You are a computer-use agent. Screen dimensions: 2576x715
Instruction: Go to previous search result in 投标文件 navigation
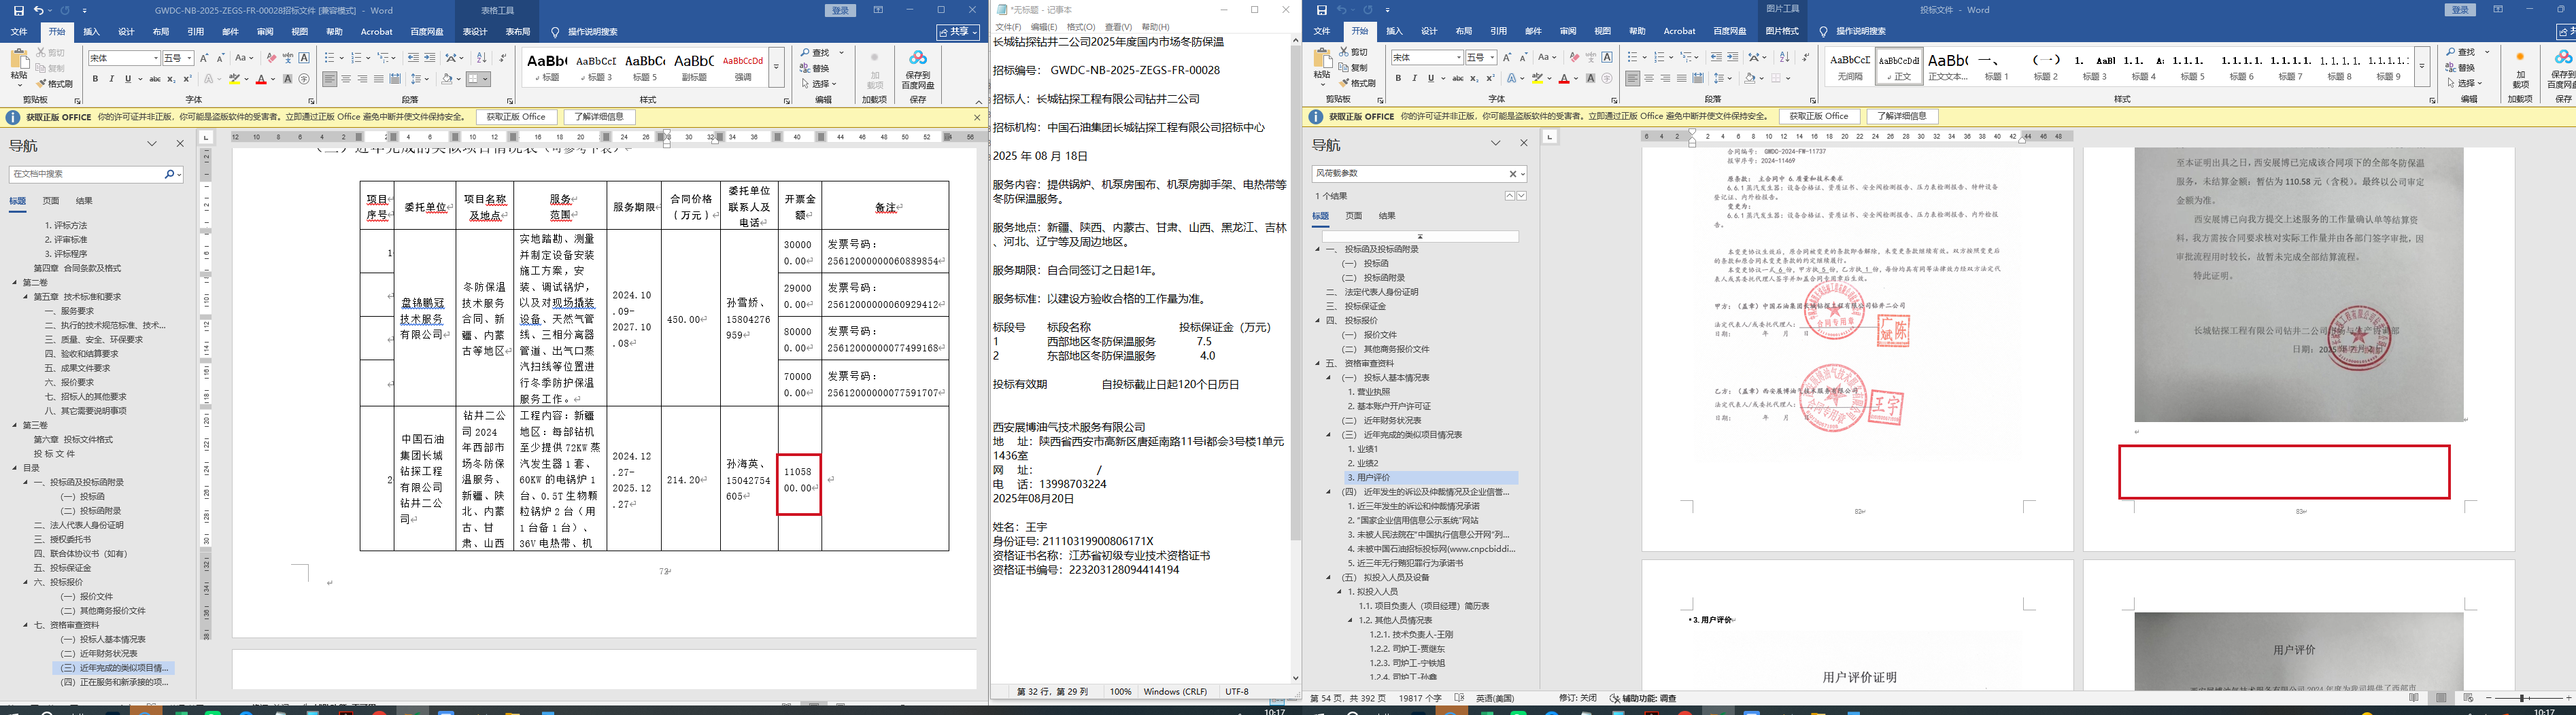coord(1509,196)
